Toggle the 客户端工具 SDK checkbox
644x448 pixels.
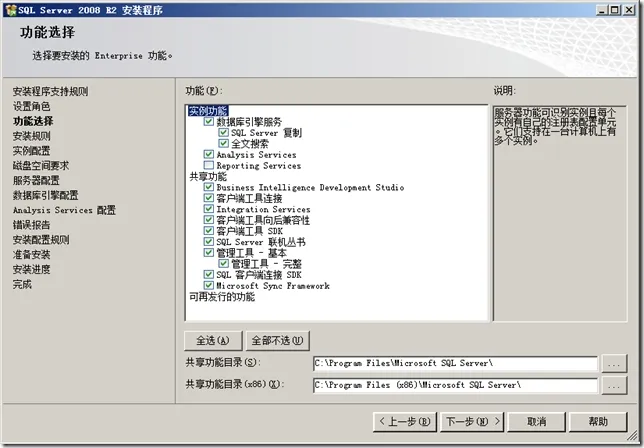click(x=209, y=230)
